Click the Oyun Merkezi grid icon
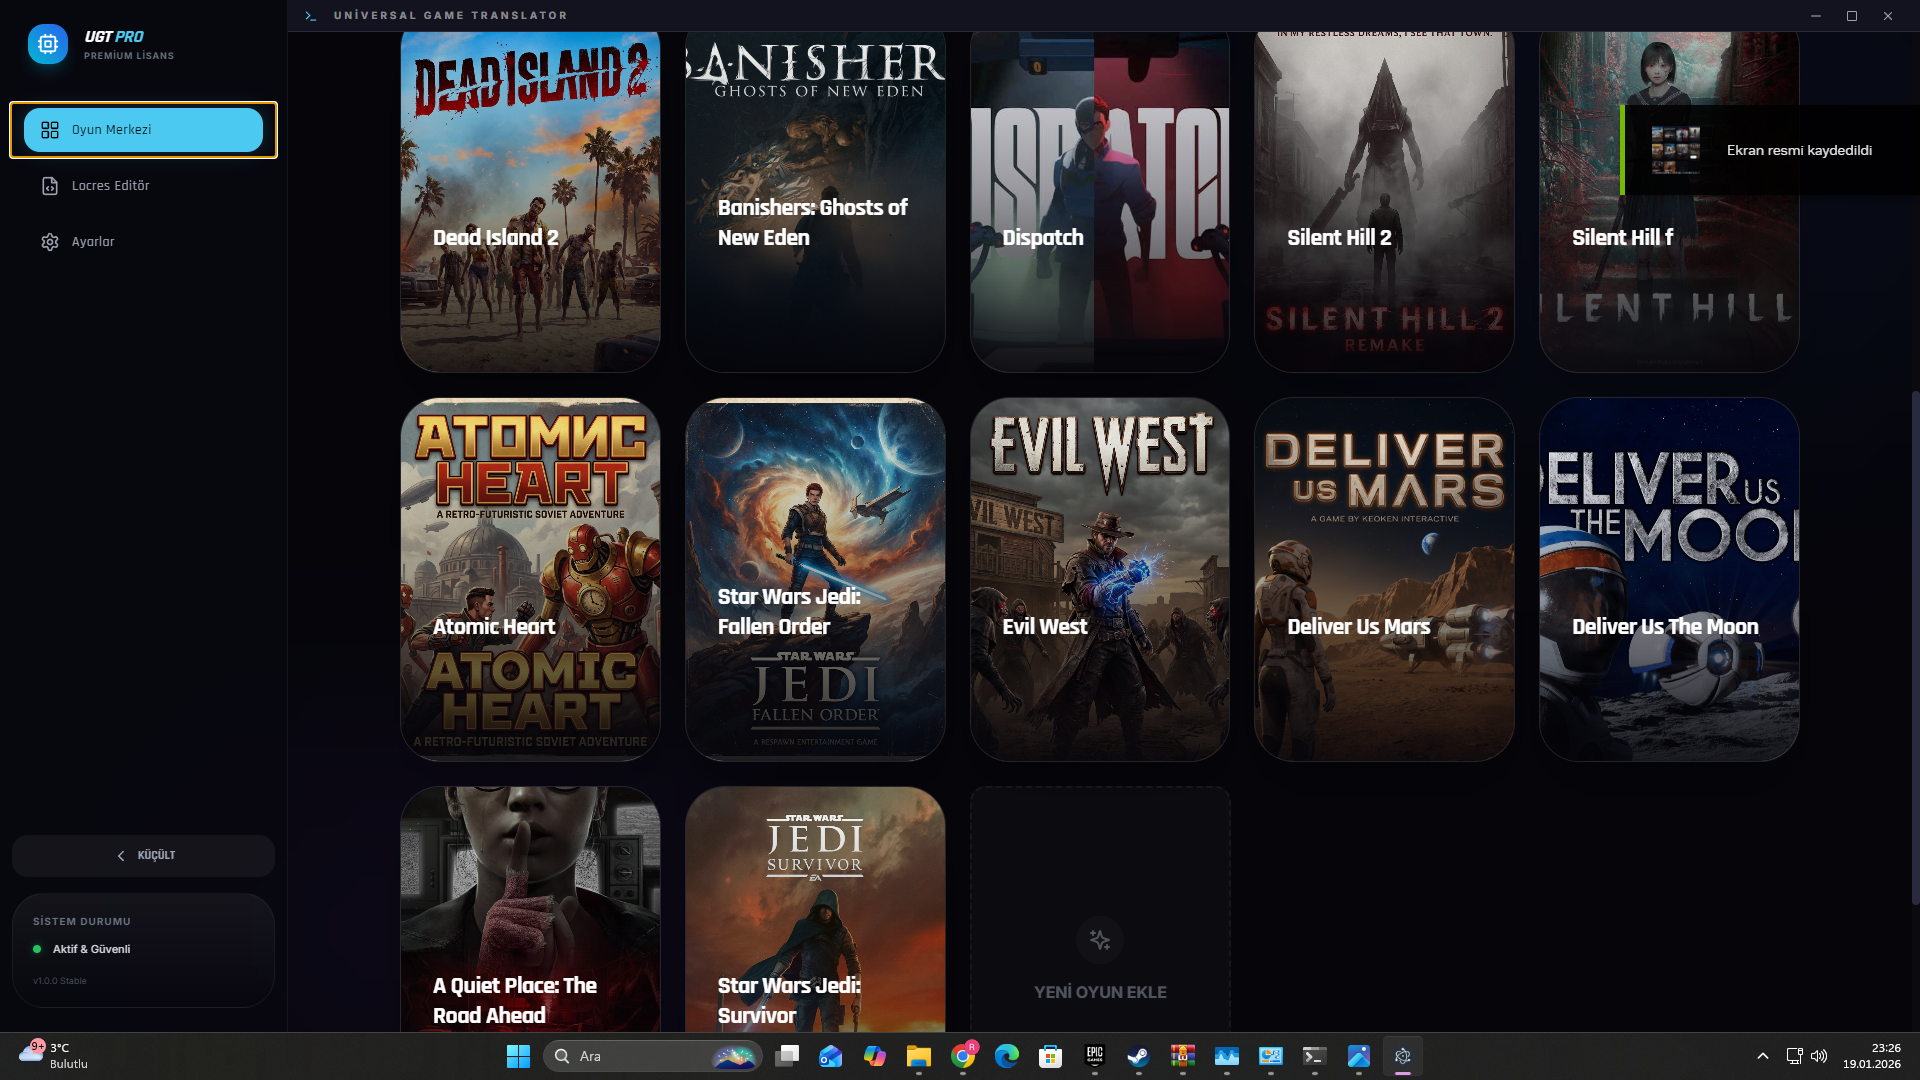The image size is (1920, 1080). click(50, 130)
